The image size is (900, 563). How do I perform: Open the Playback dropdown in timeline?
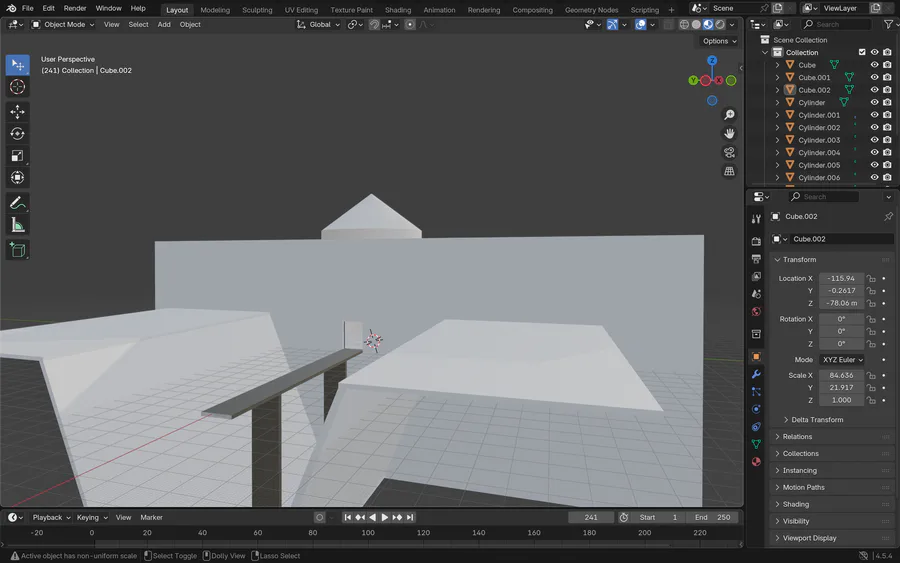pyautogui.click(x=51, y=517)
